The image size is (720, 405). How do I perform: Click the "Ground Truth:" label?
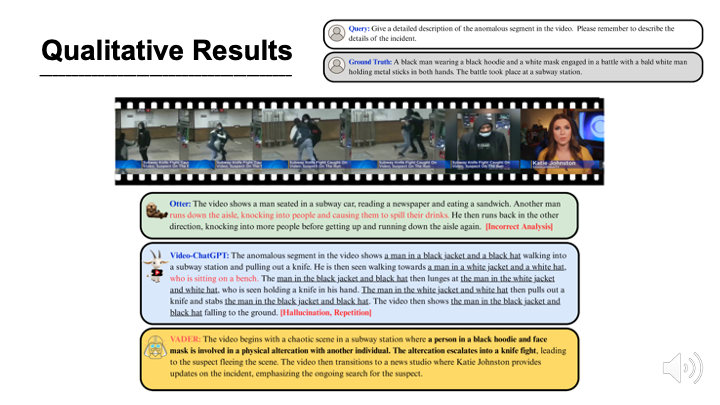[x=370, y=62]
